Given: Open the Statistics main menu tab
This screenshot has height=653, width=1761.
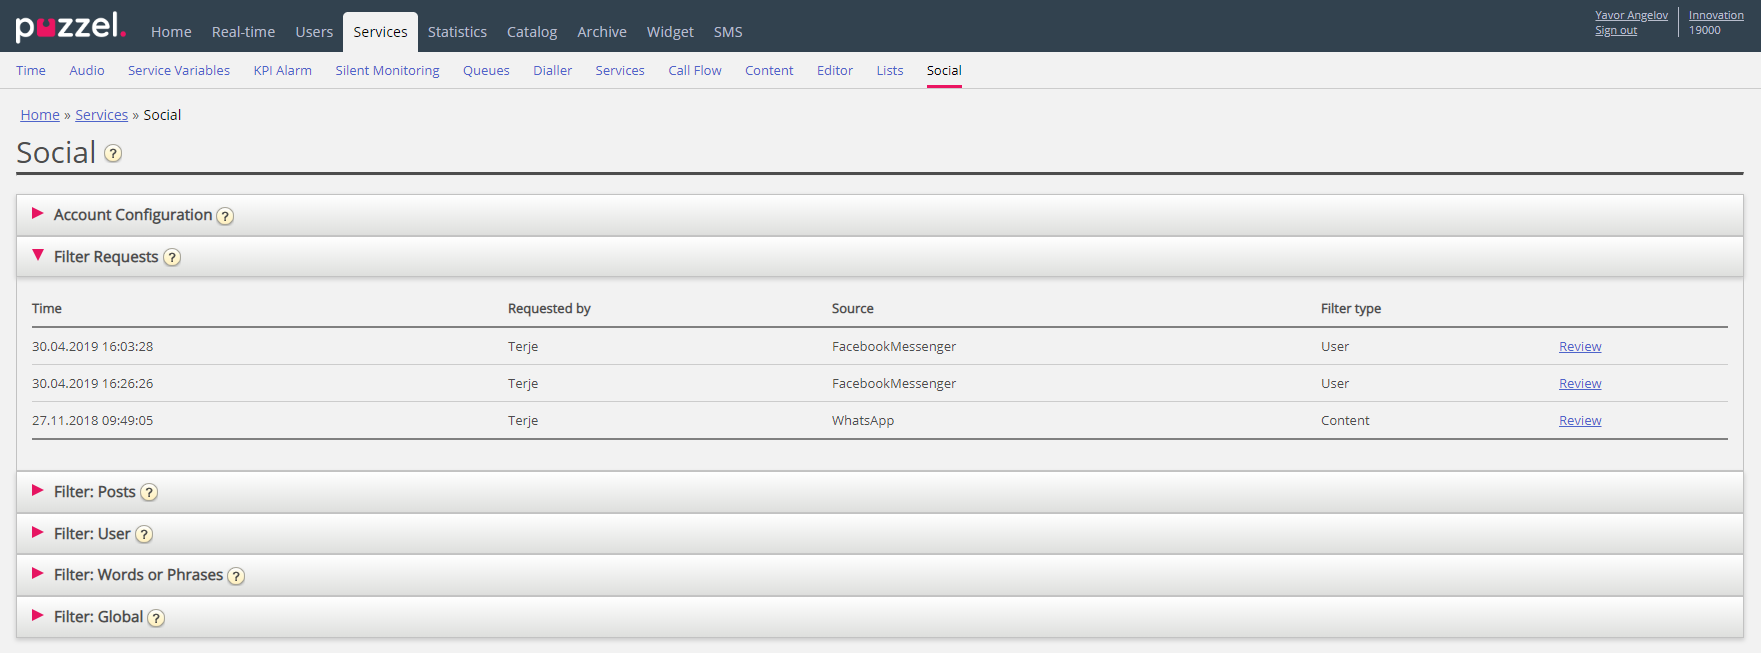Looking at the screenshot, I should click(457, 32).
